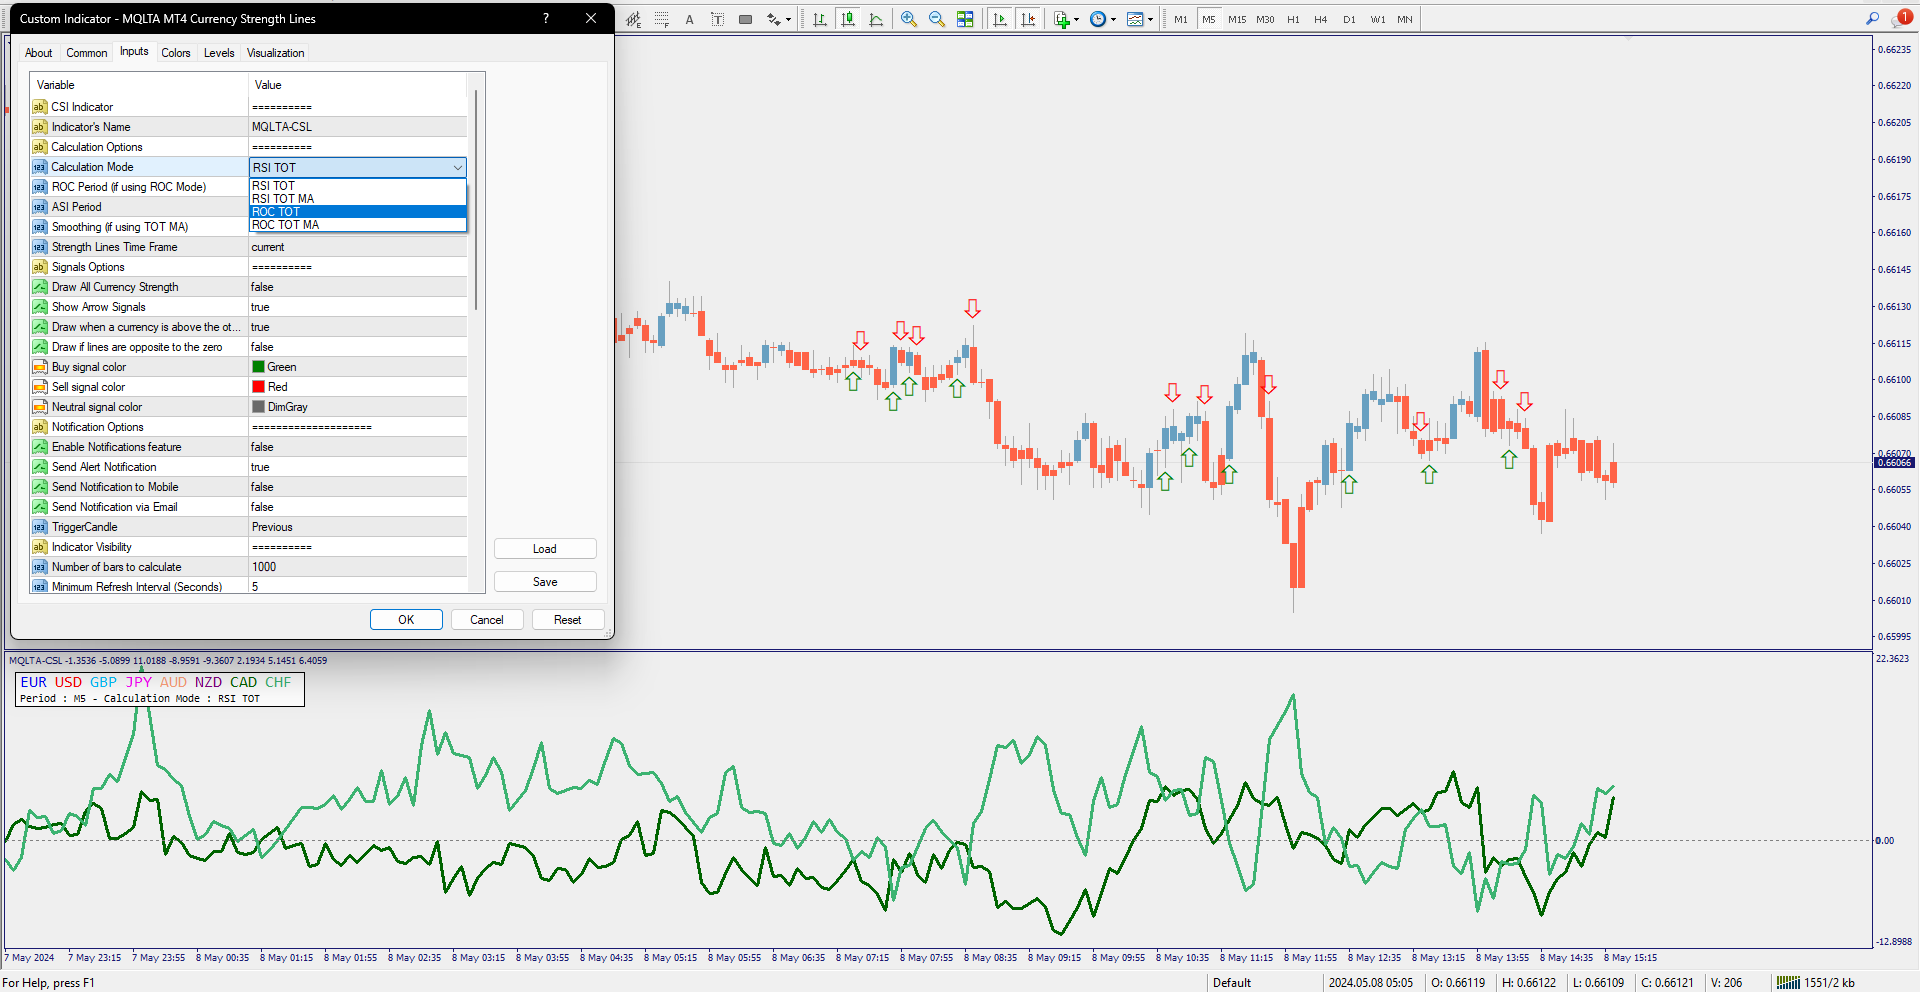This screenshot has height=992, width=1920.
Task: Open the Common tab
Action: tap(87, 53)
